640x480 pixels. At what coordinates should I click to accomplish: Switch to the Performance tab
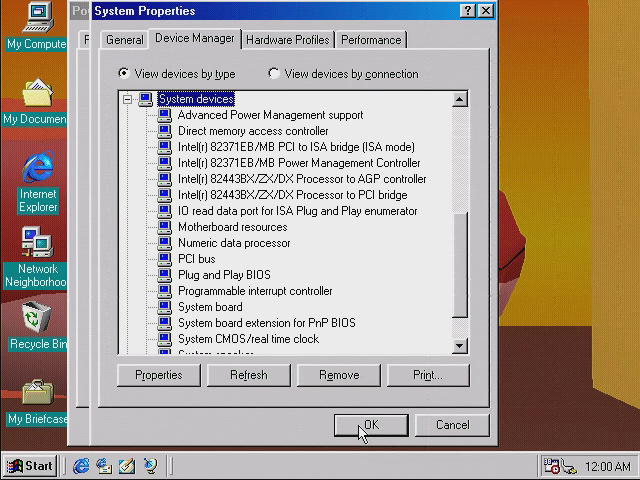point(371,40)
